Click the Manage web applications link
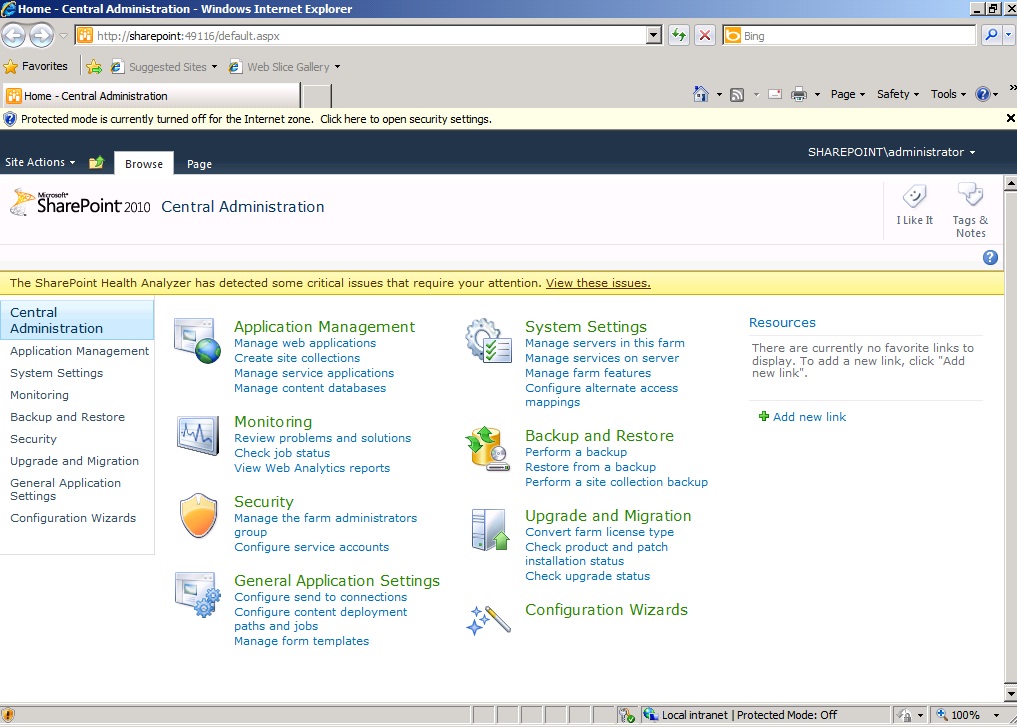 click(305, 343)
